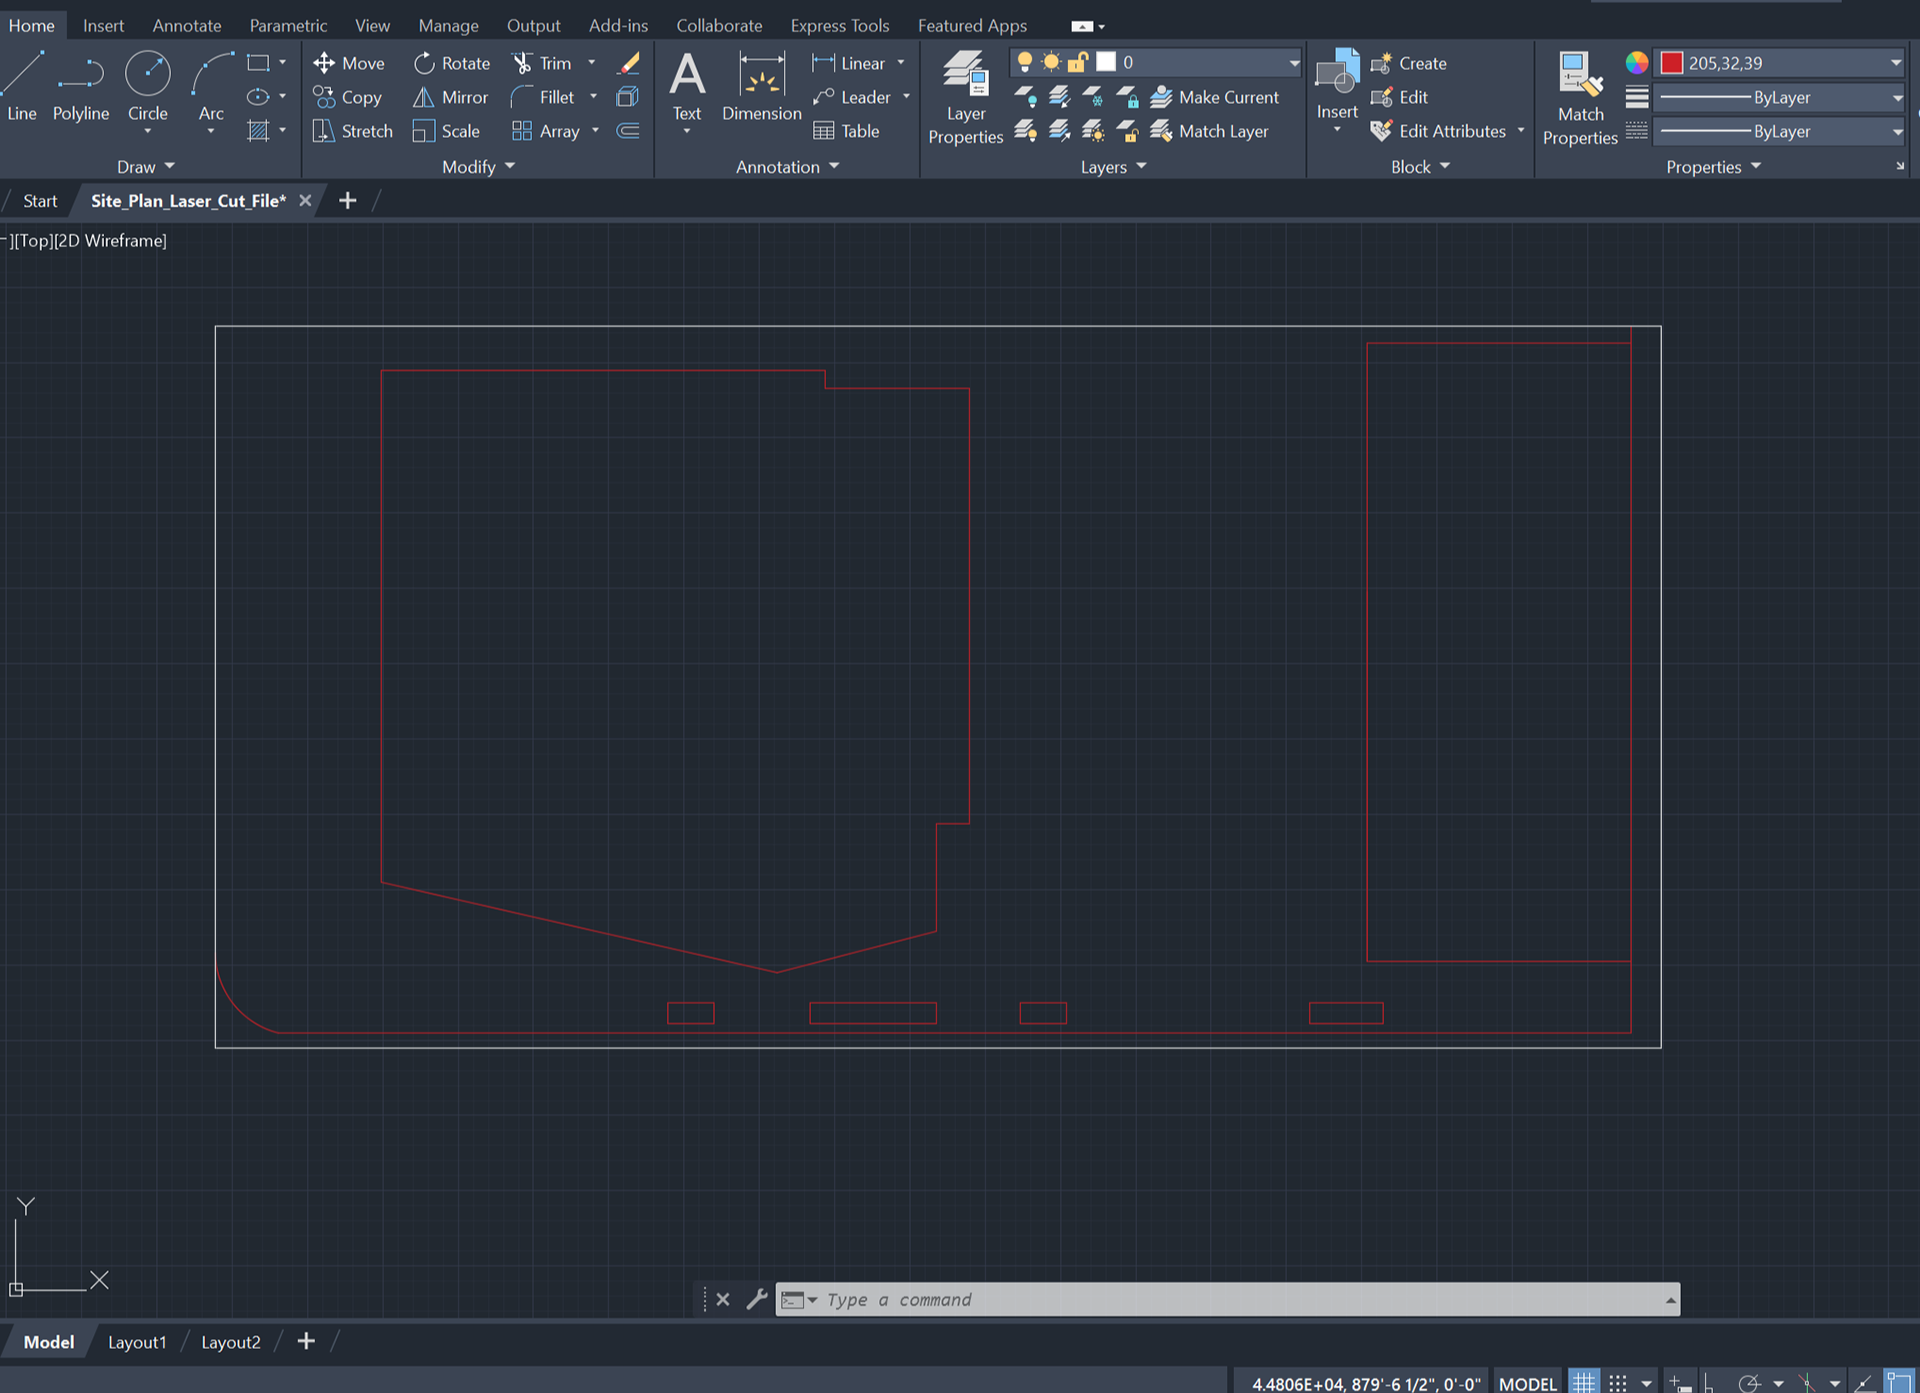
Task: Expand the Annotation panel
Action: point(787,167)
